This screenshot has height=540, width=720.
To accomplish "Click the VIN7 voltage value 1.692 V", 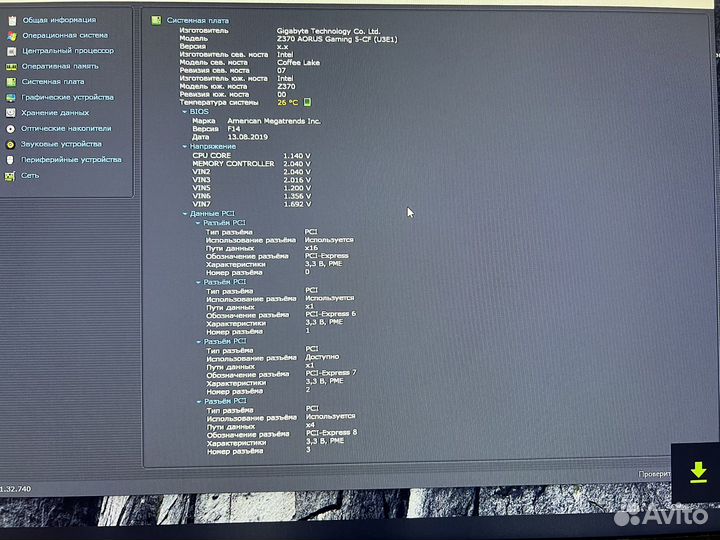I will (x=297, y=204).
